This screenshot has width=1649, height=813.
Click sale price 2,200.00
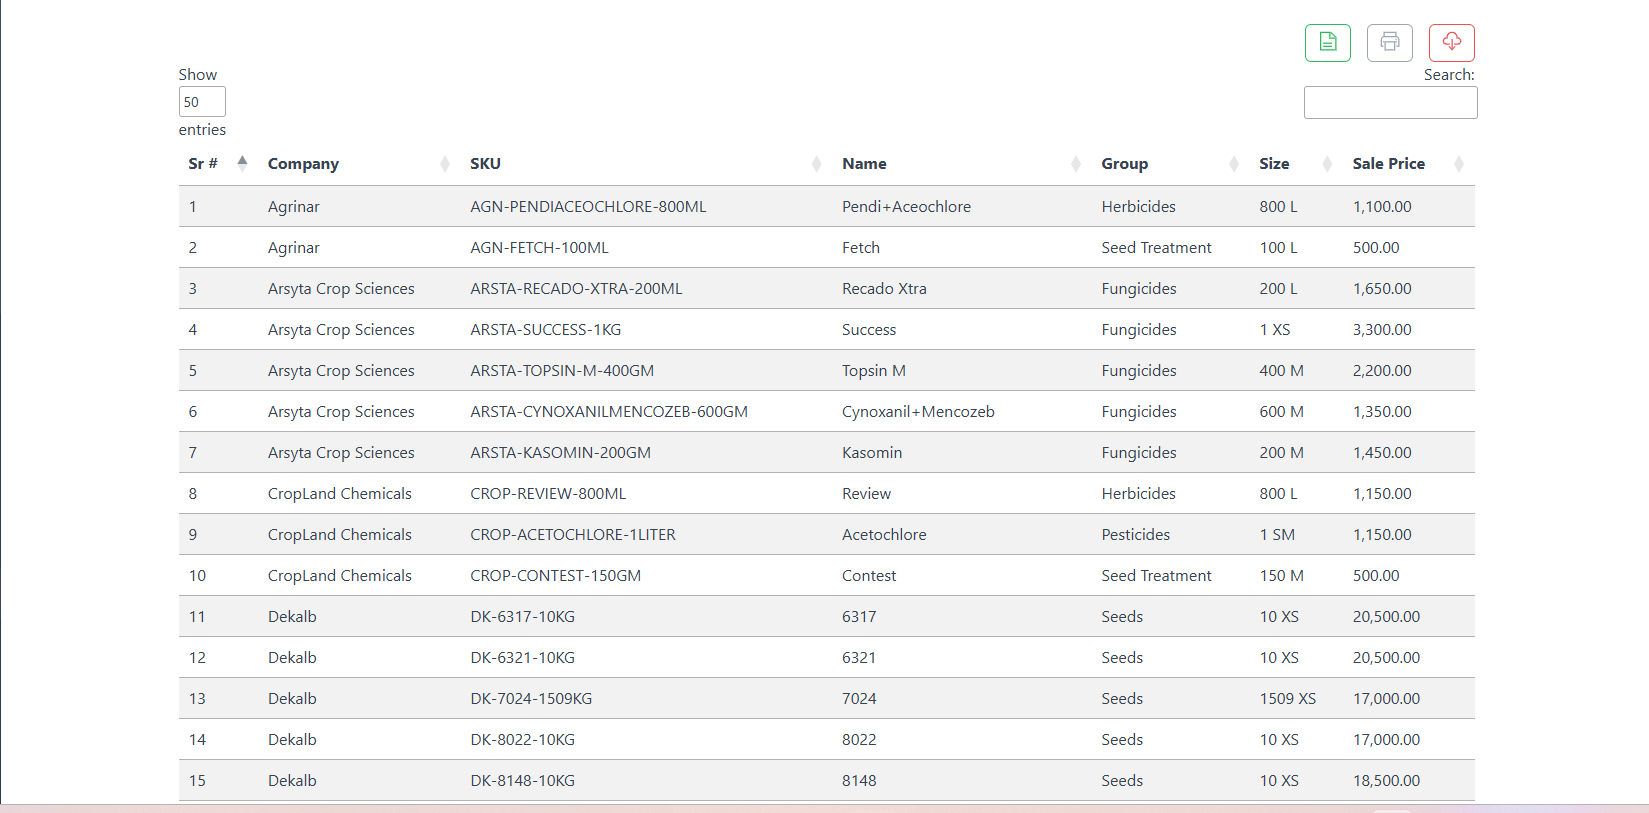pyautogui.click(x=1382, y=371)
